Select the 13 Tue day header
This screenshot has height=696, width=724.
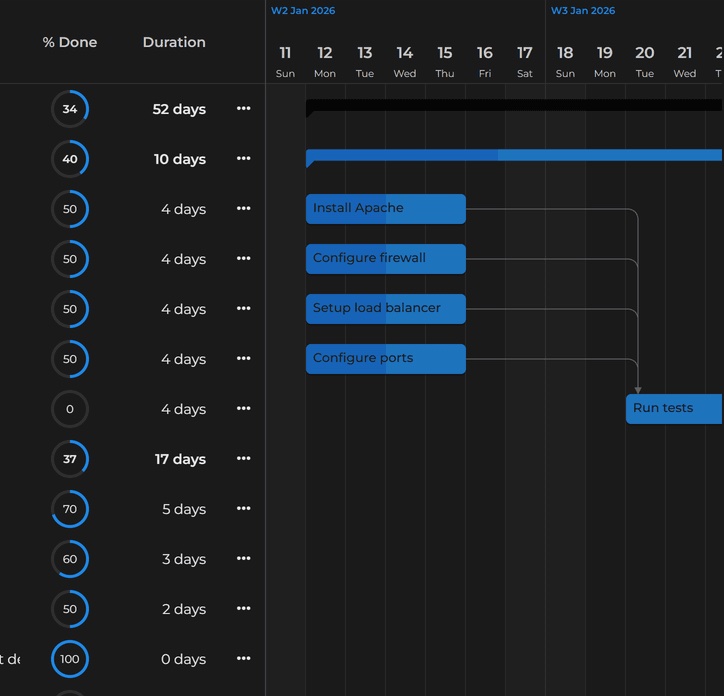pyautogui.click(x=365, y=62)
